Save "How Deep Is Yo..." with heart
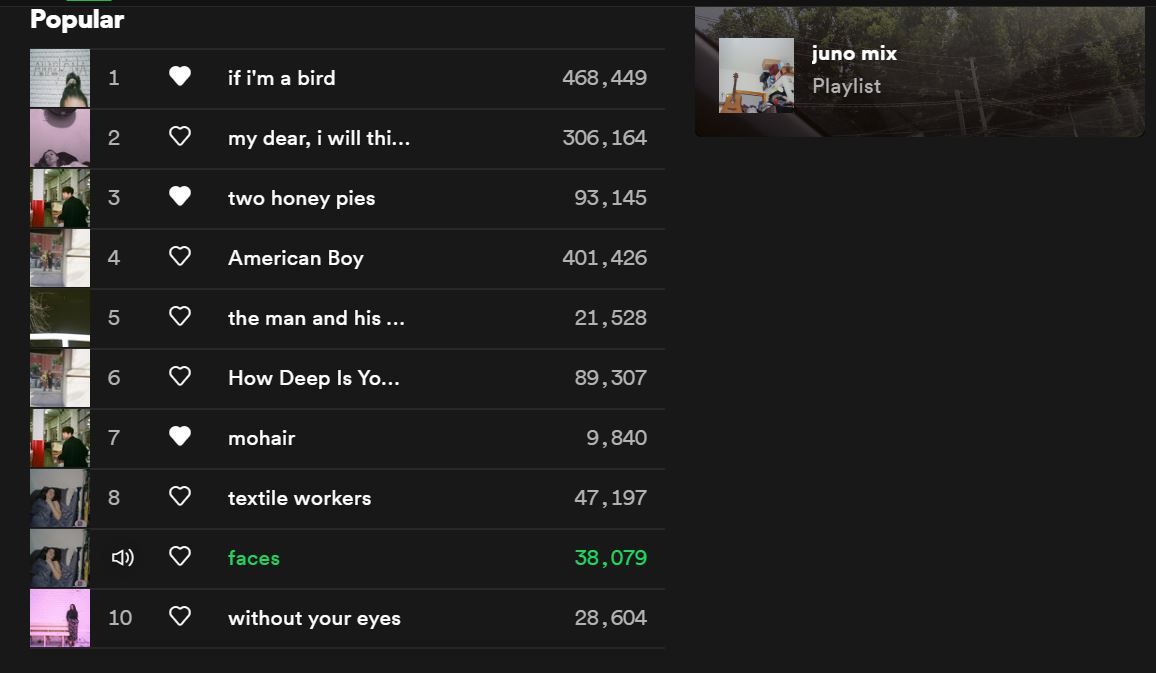 point(180,377)
